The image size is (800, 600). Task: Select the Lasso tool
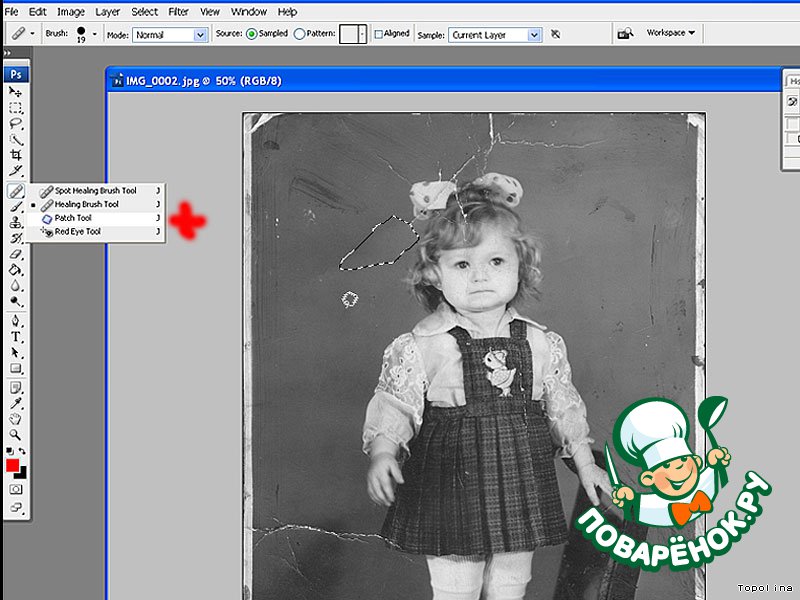[x=16, y=124]
